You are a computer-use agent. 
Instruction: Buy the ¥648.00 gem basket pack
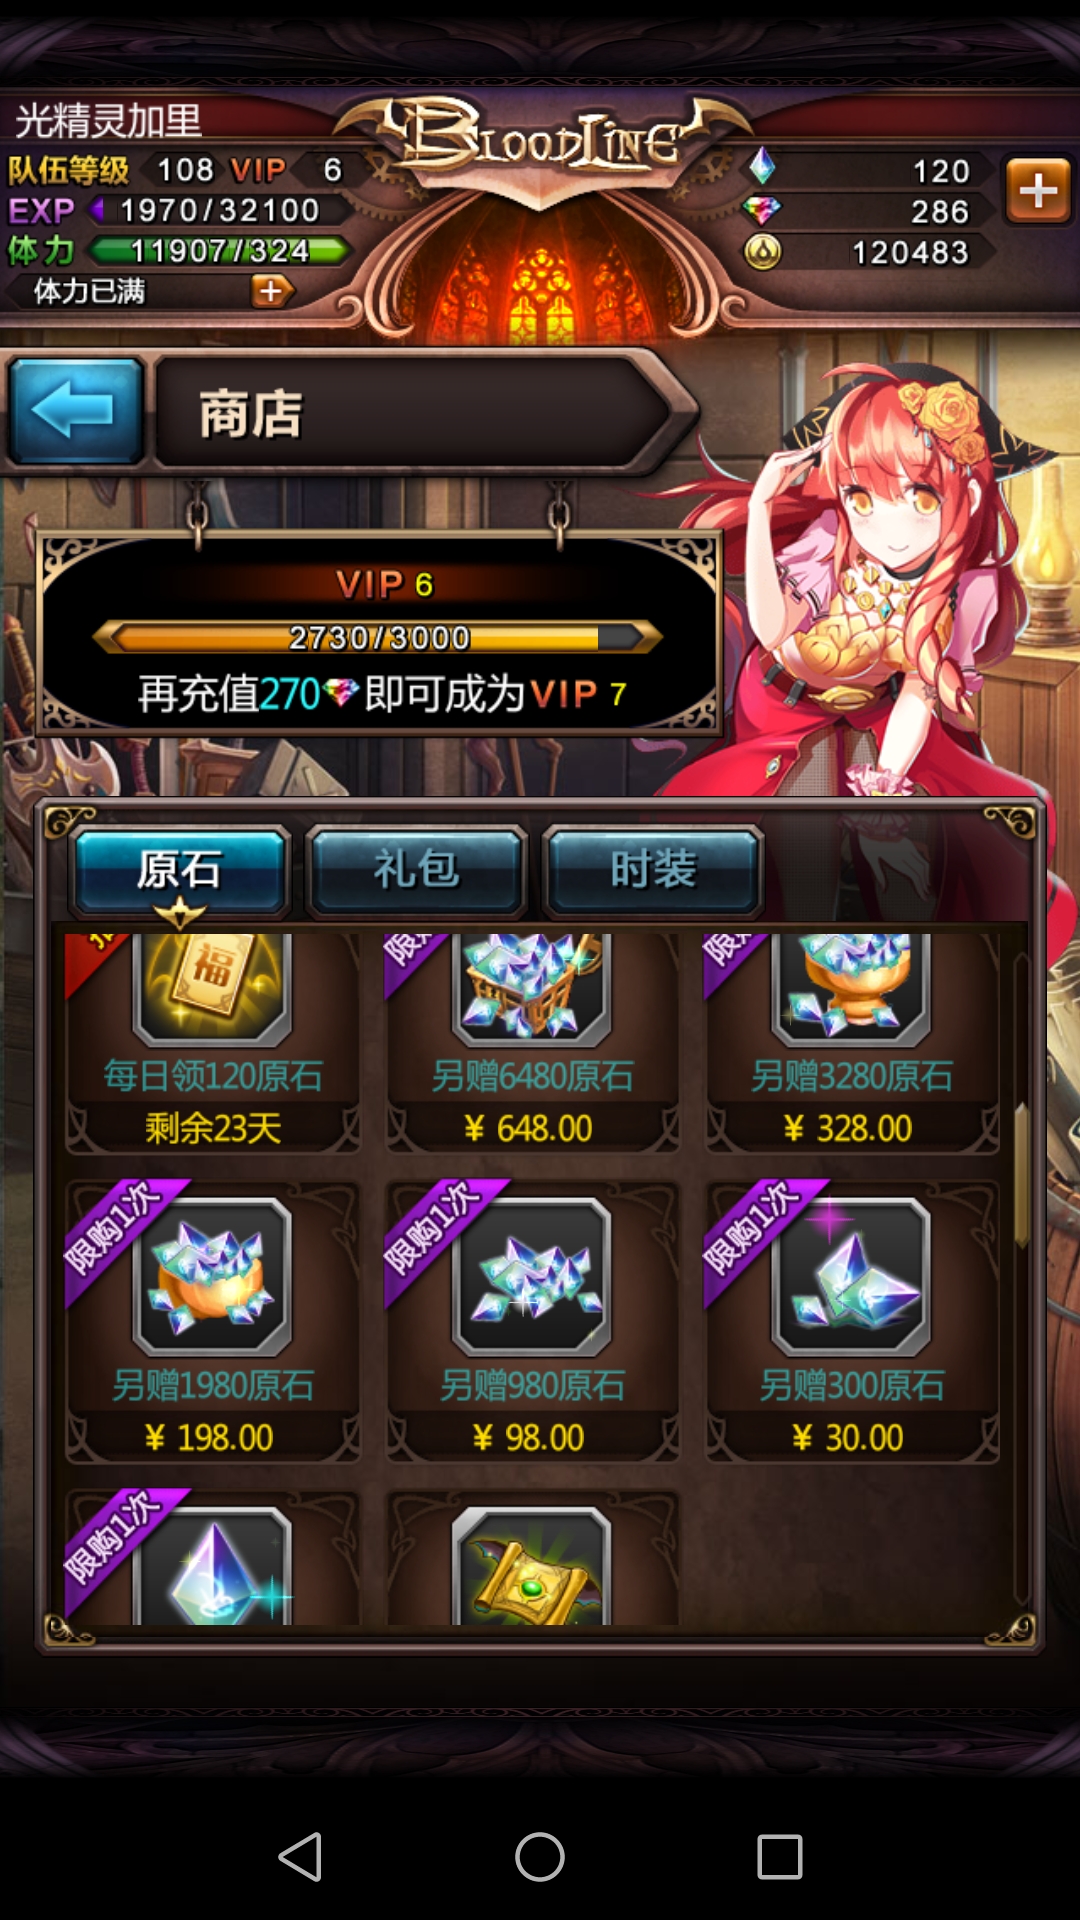[532, 1042]
